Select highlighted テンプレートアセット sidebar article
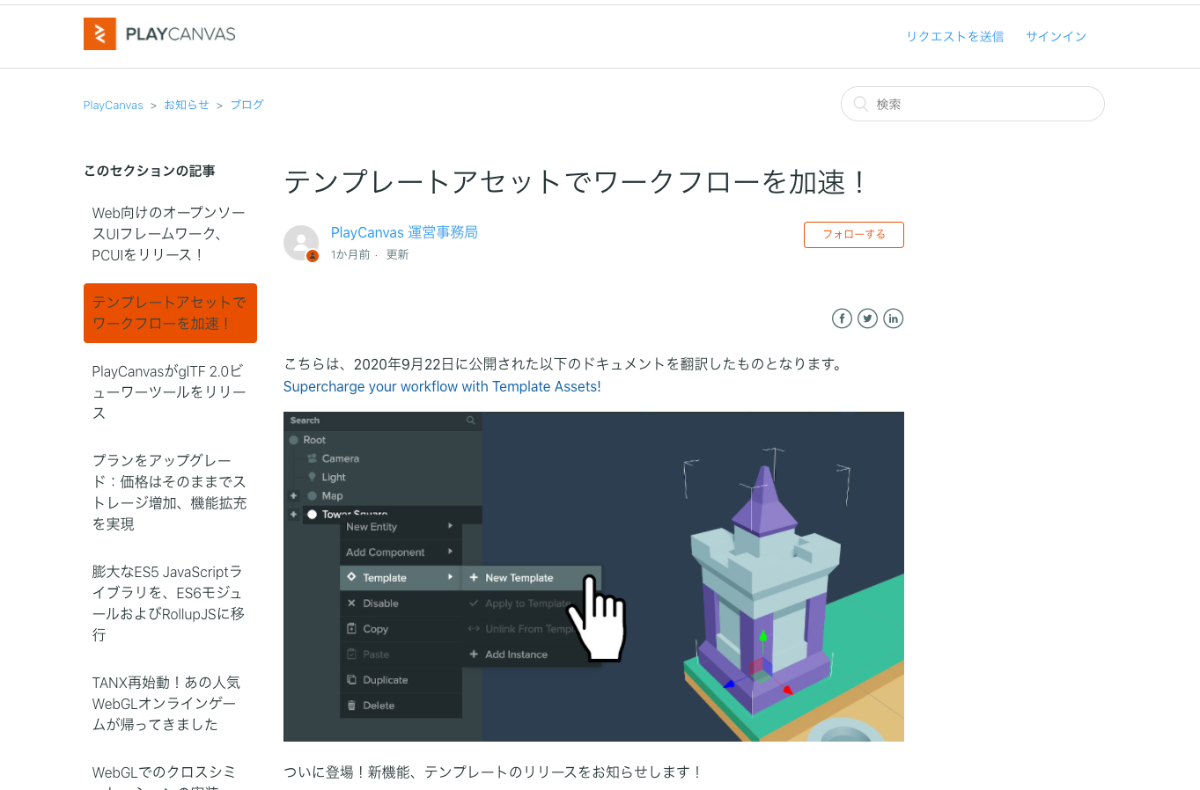Screen dimensions: 1200x790 pyautogui.click(x=170, y=313)
